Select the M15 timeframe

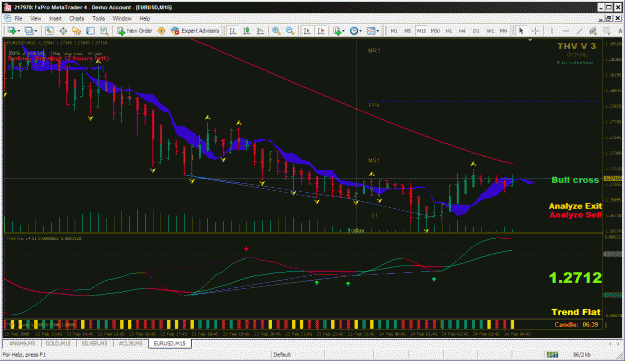(x=421, y=31)
